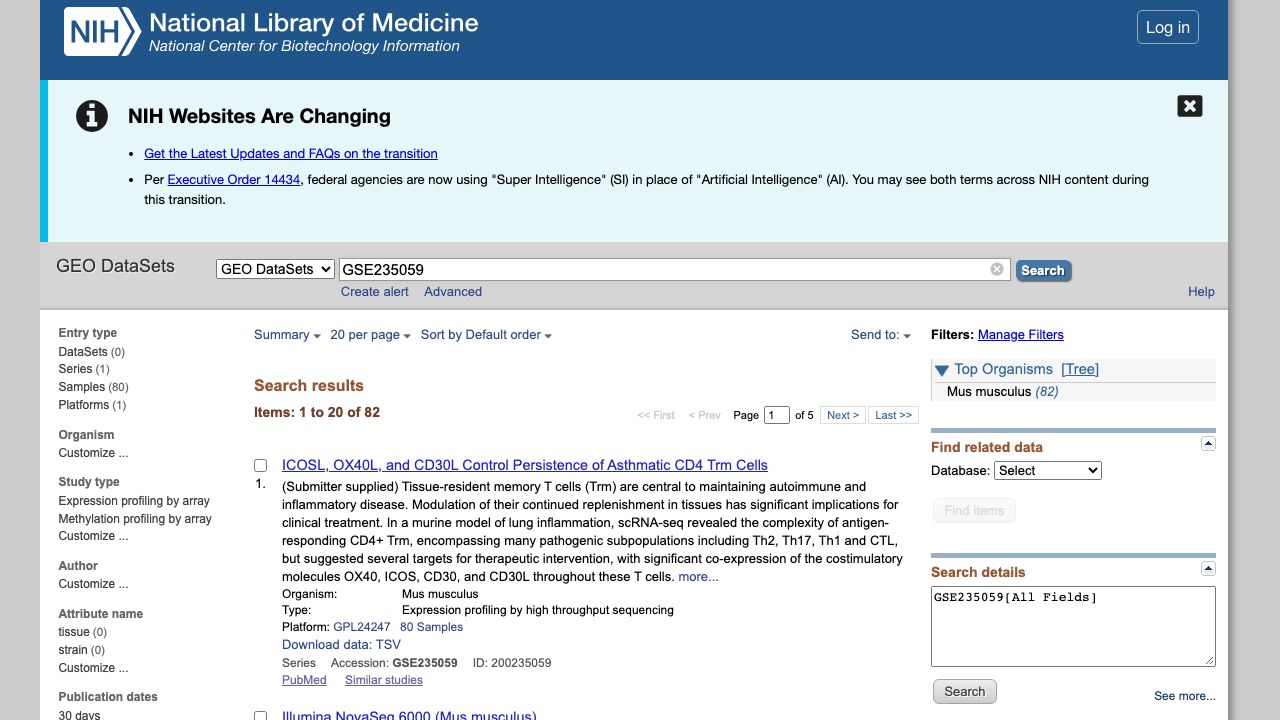
Task: Click the Advanced search link
Action: [x=453, y=292]
